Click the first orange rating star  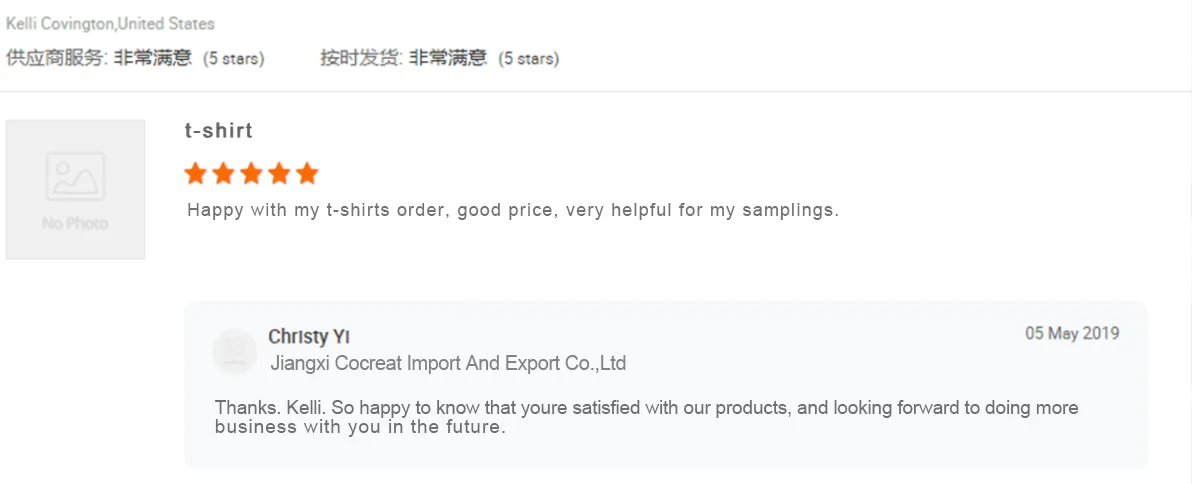196,174
